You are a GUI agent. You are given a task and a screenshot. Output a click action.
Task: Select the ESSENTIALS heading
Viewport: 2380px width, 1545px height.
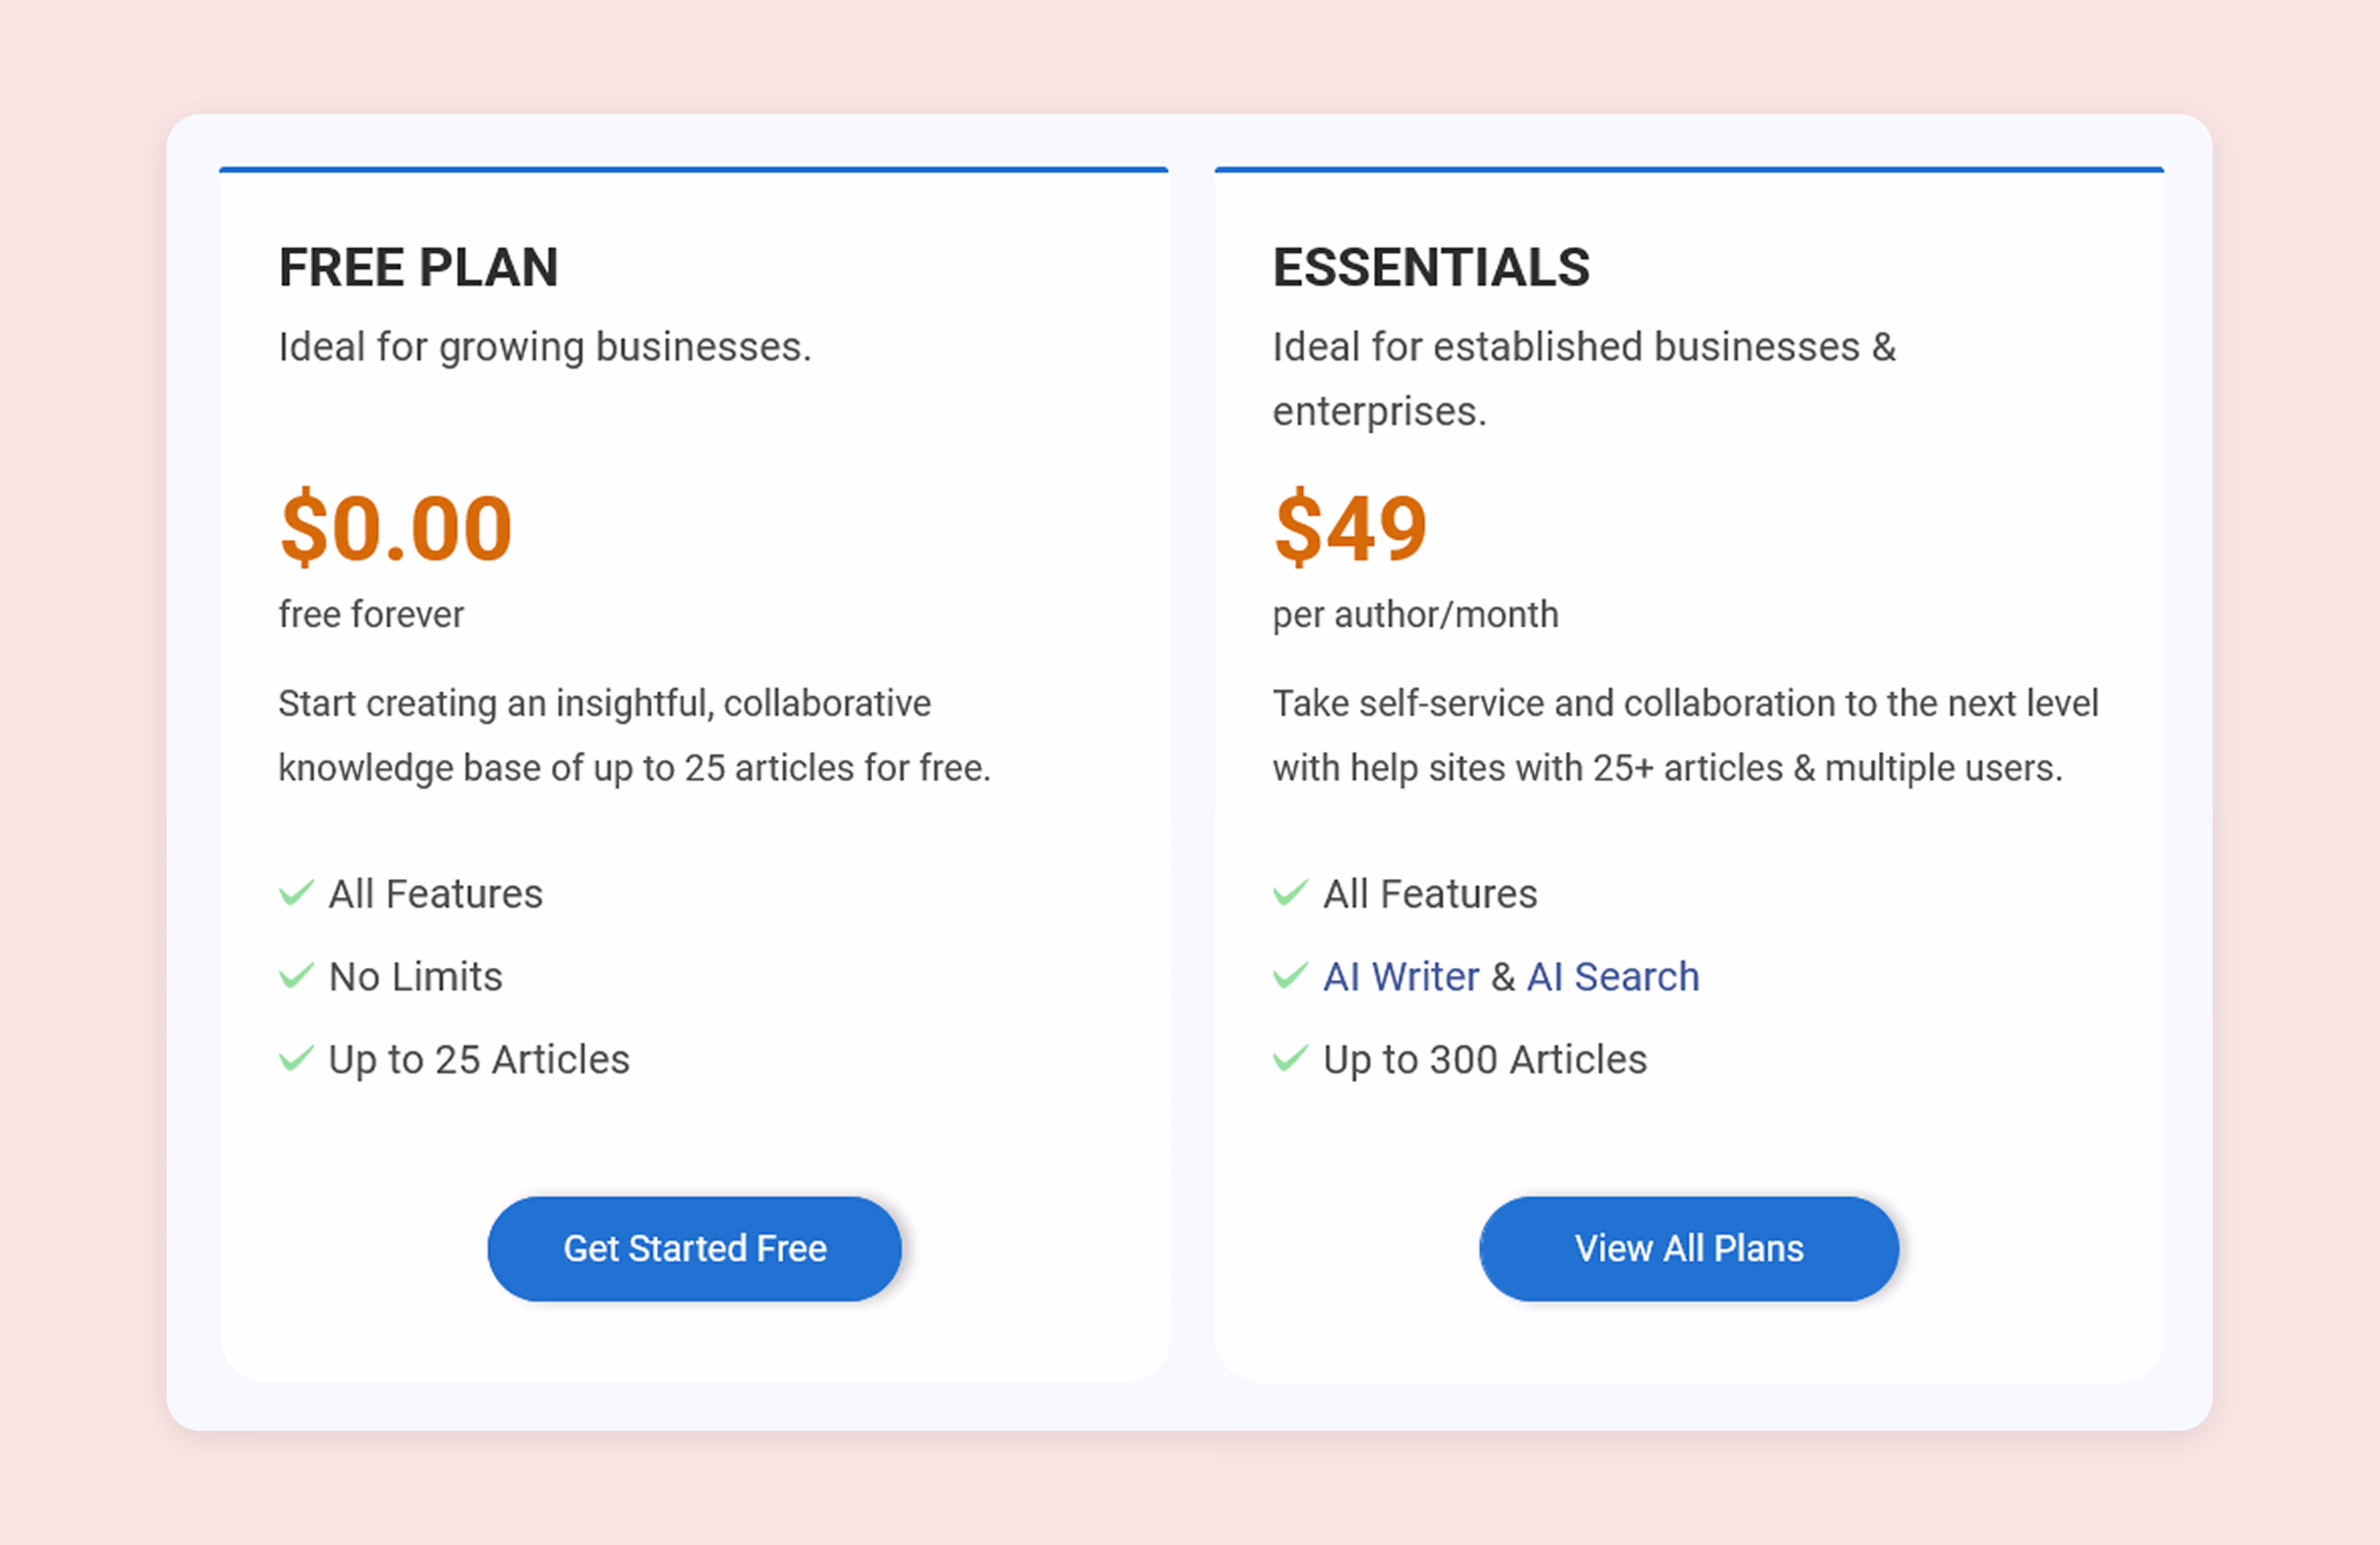1432,266
